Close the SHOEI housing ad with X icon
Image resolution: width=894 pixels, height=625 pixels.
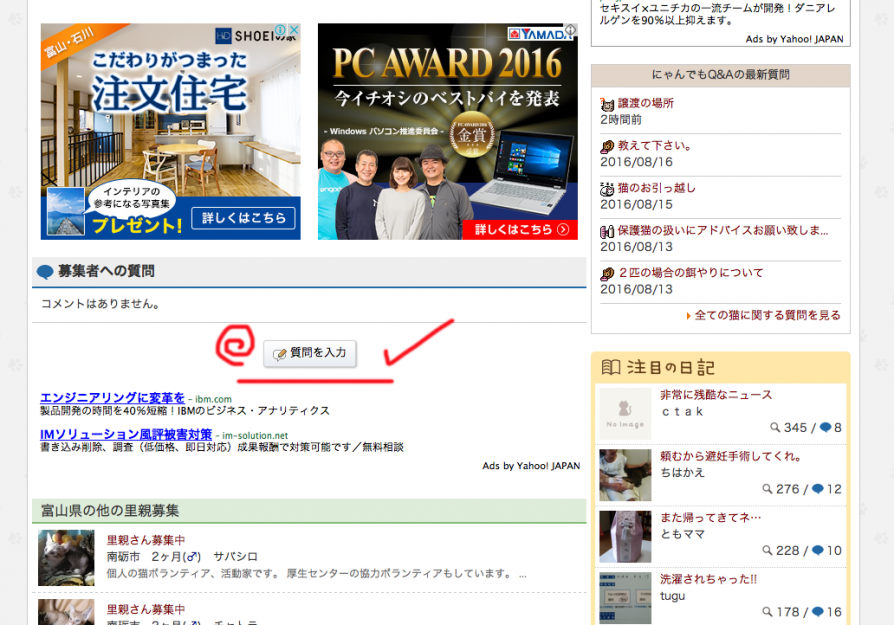[x=294, y=31]
